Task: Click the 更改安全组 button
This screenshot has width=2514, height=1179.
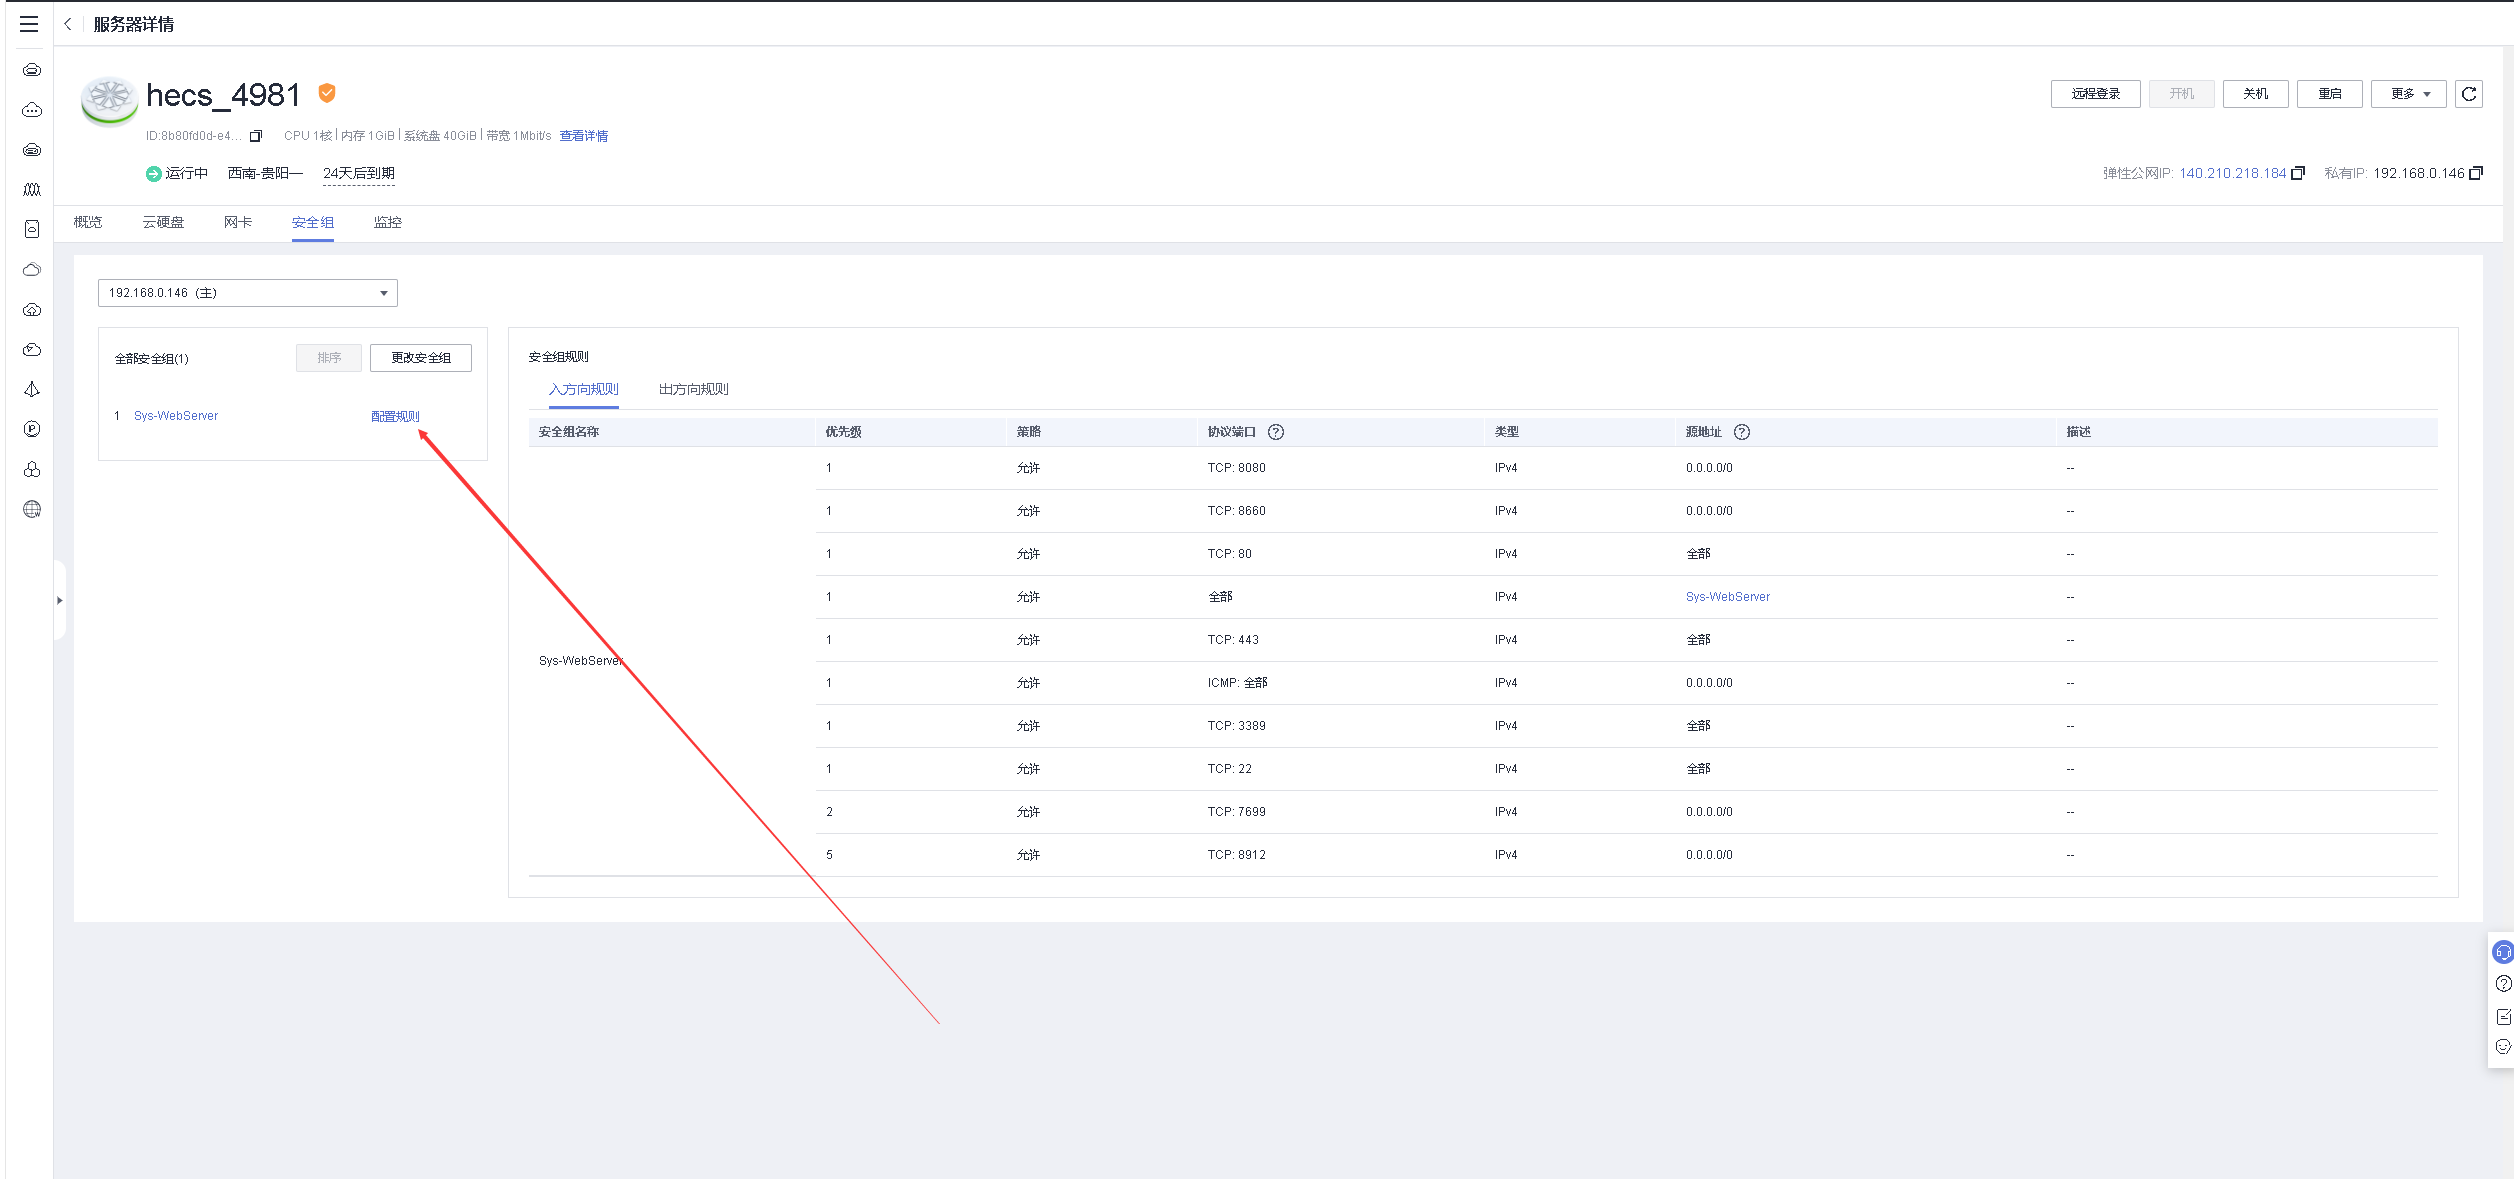Action: tap(420, 358)
